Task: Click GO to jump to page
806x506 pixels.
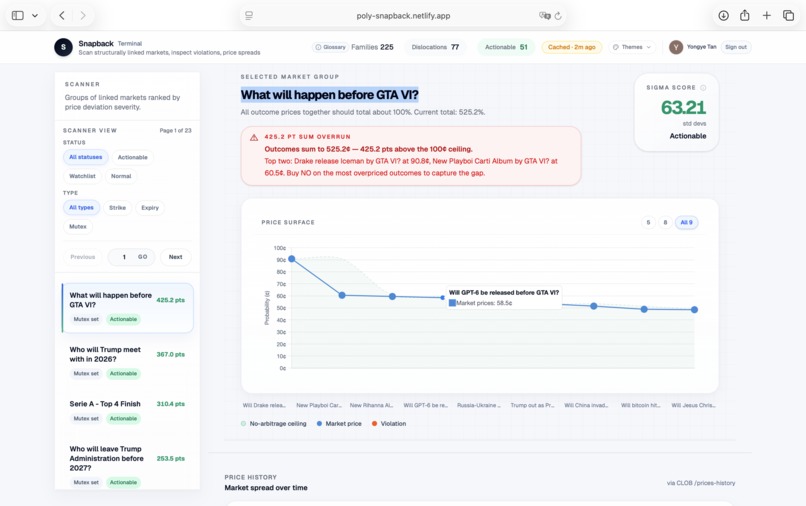Action: click(x=142, y=257)
